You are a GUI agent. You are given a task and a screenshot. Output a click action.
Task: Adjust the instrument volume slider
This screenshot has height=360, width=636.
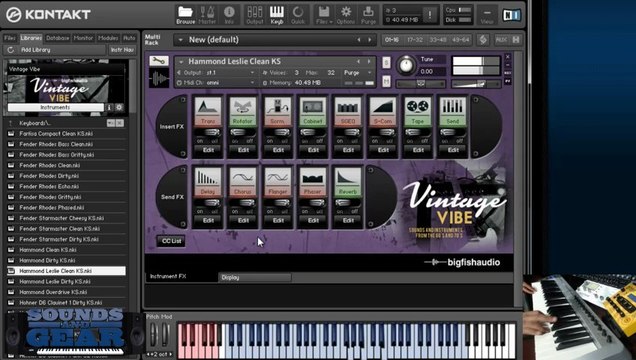pos(476,84)
